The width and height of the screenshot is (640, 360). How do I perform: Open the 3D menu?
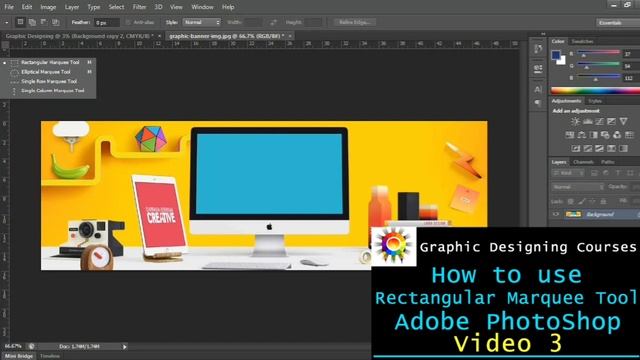[x=158, y=7]
